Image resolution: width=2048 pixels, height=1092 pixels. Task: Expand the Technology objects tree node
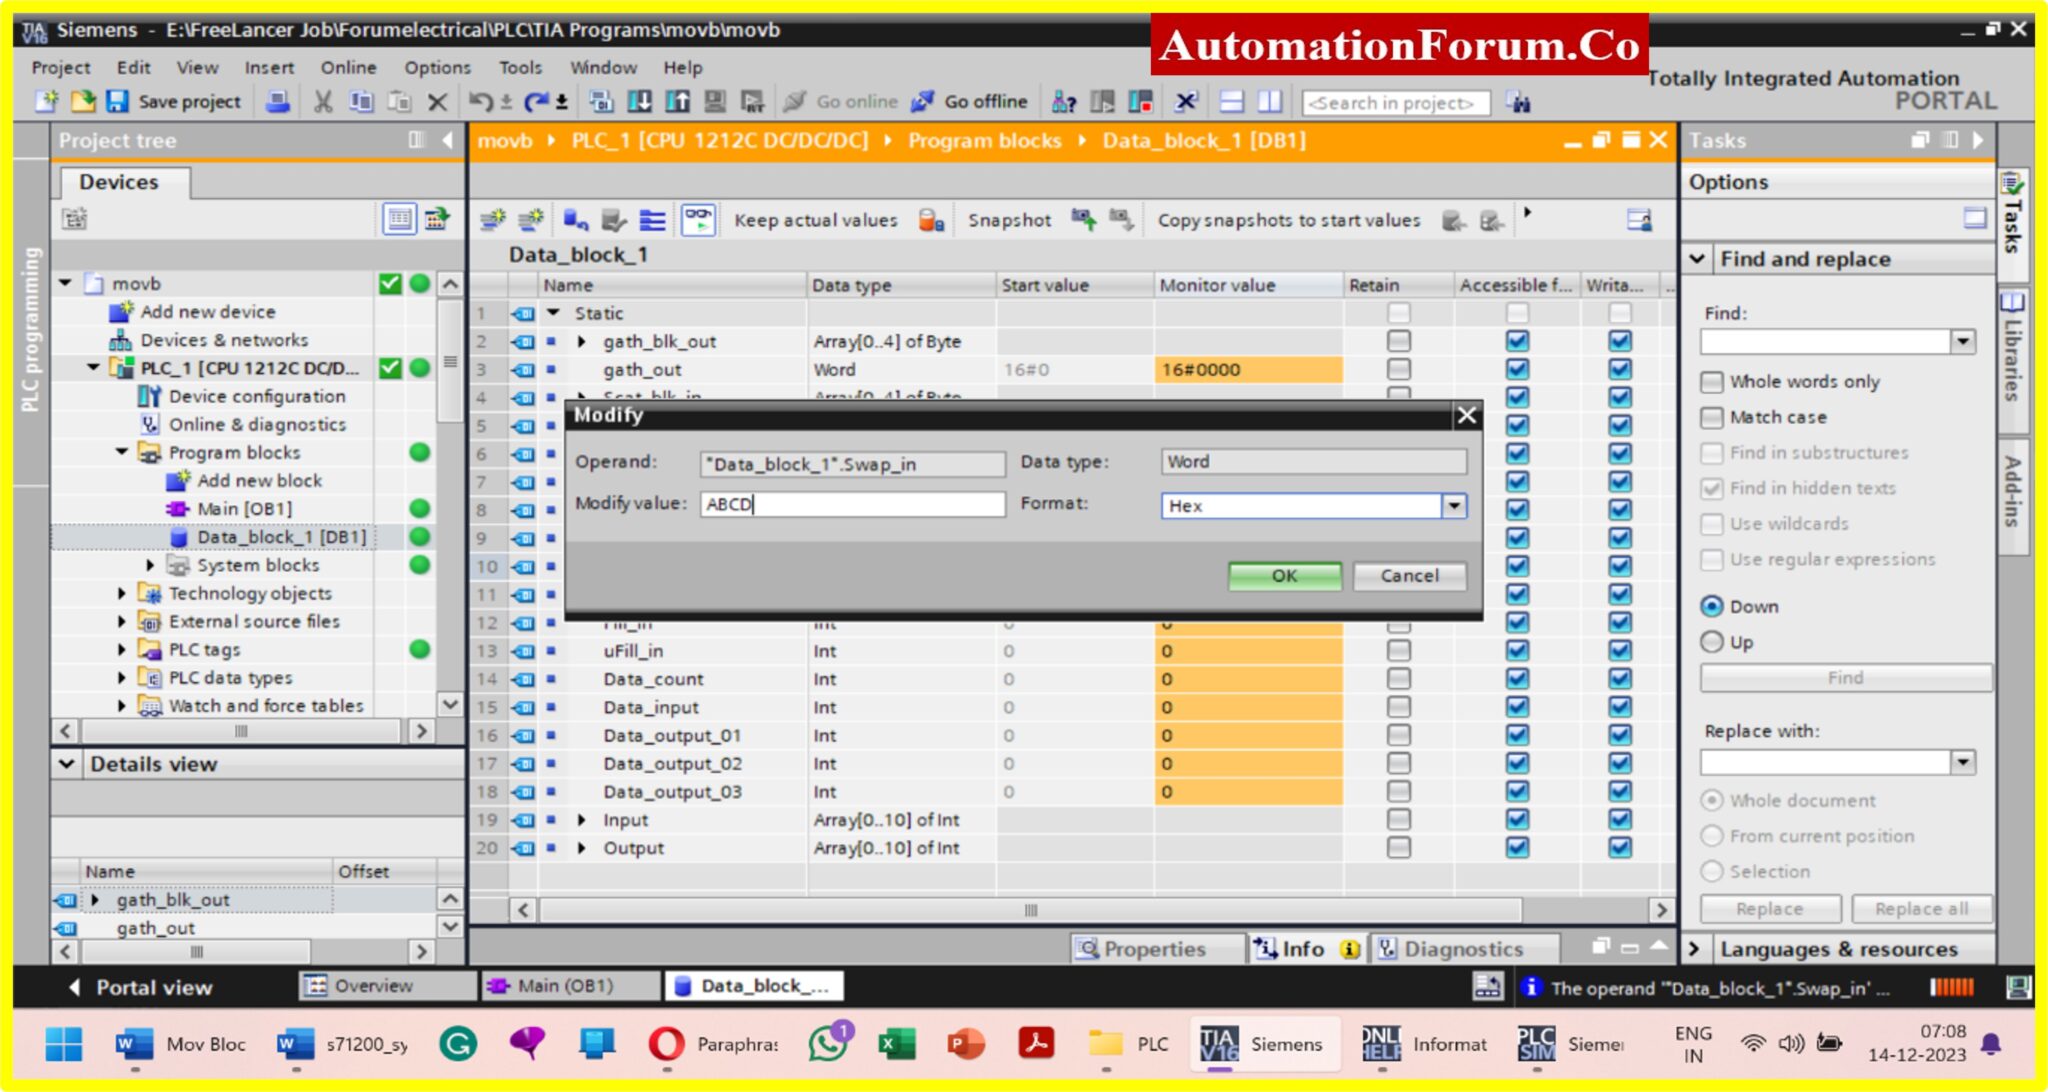point(122,593)
